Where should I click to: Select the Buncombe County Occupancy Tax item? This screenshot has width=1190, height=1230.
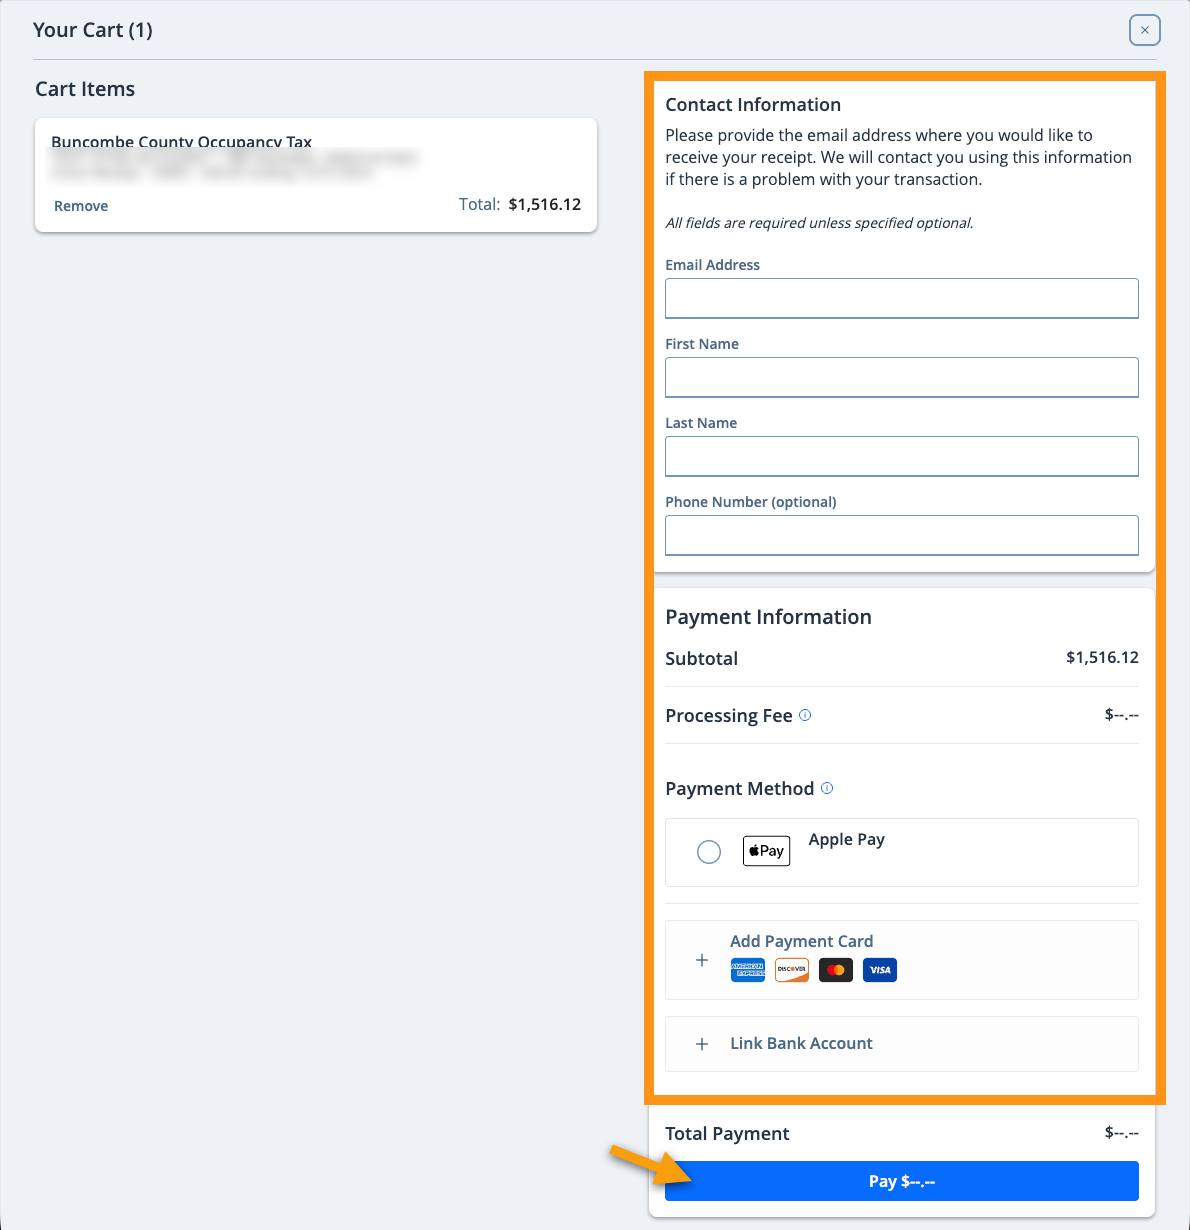point(316,175)
